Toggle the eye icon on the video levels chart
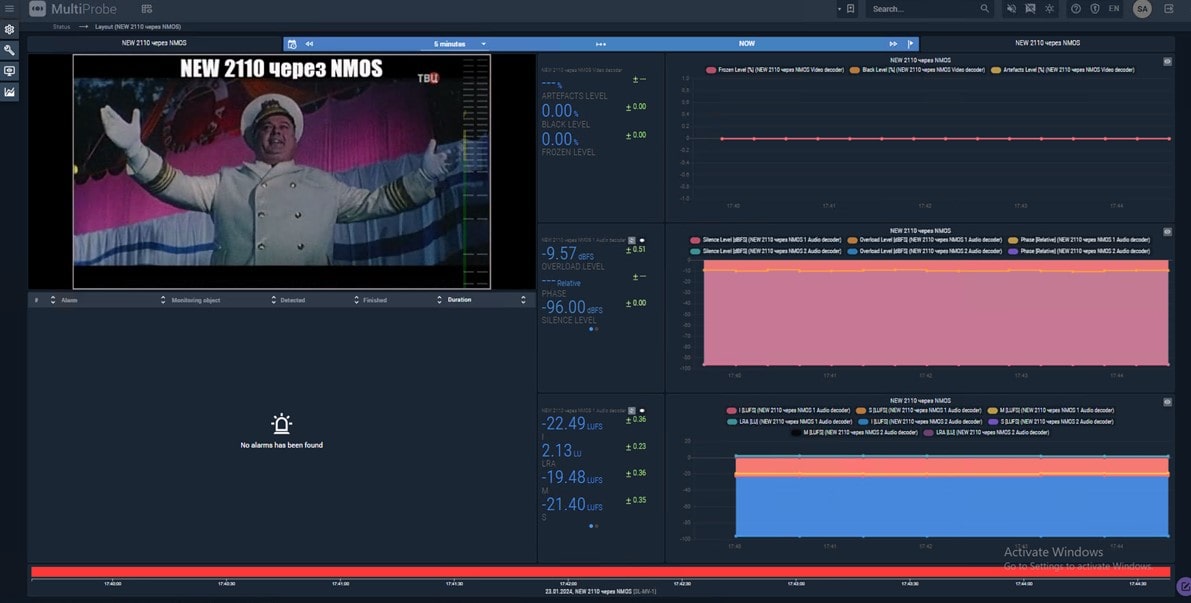 point(1167,62)
